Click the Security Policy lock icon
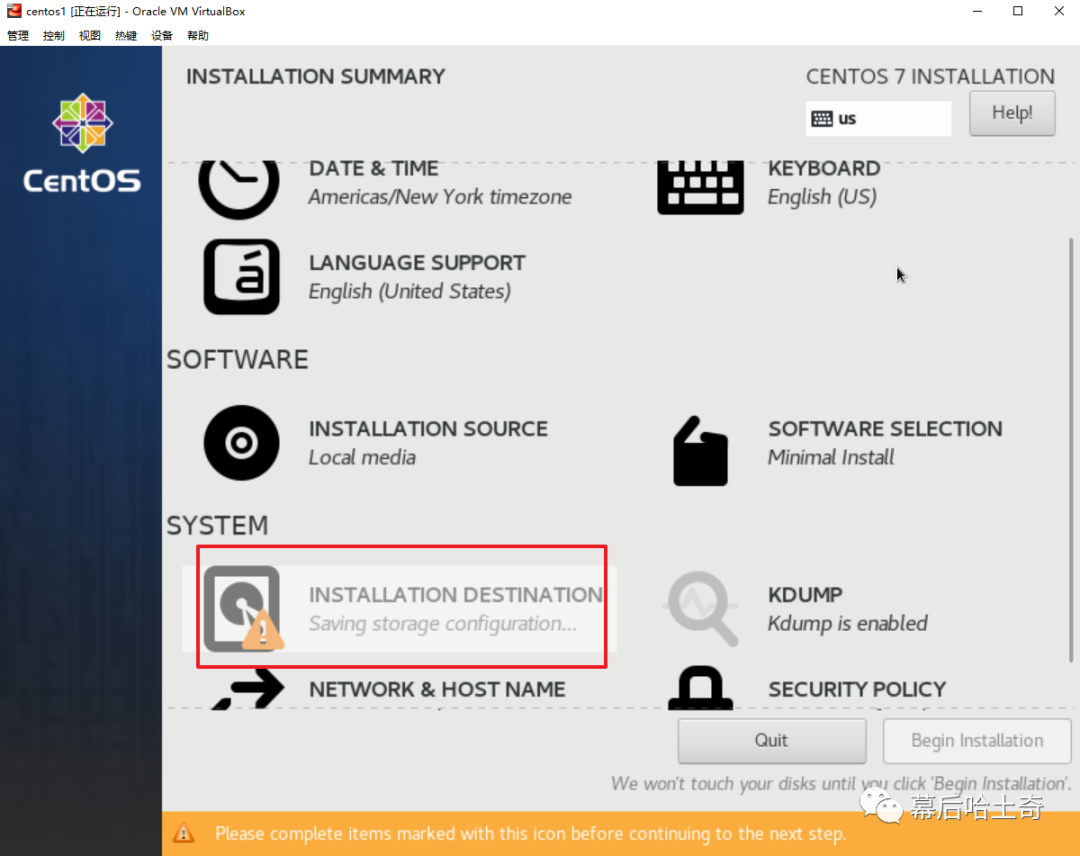The width and height of the screenshot is (1080, 856). pyautogui.click(x=701, y=690)
